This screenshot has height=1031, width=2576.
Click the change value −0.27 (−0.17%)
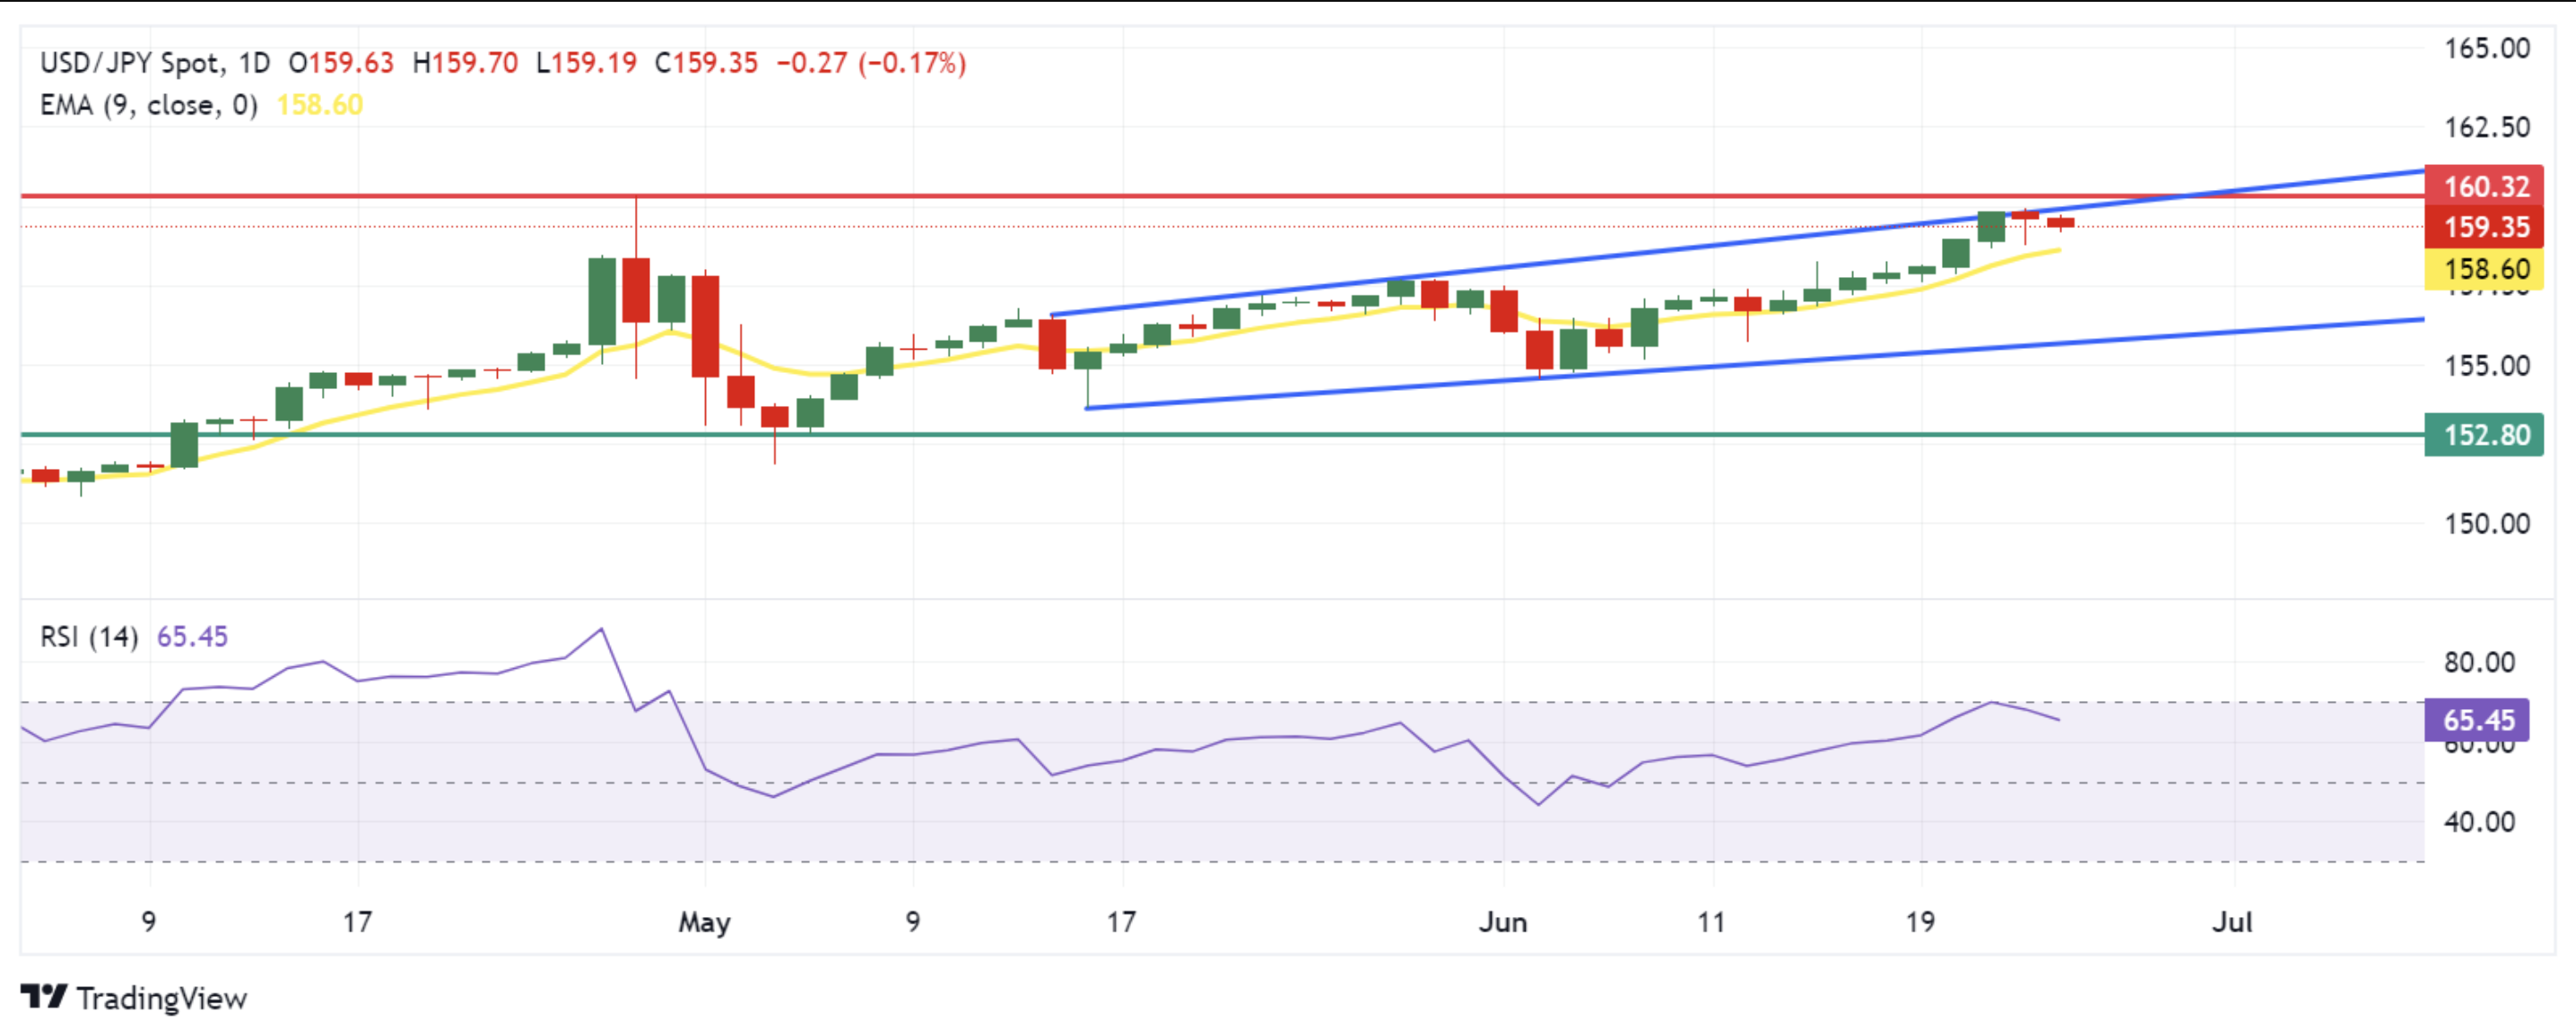click(x=871, y=63)
